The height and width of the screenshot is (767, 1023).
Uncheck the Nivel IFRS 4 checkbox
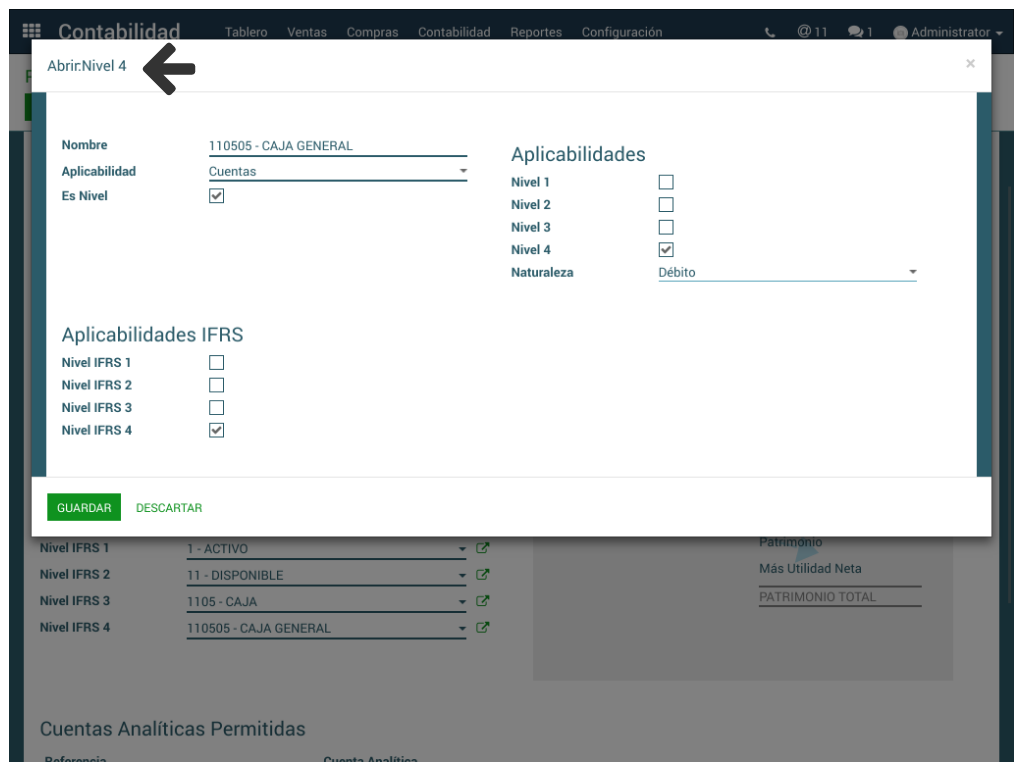click(x=216, y=430)
